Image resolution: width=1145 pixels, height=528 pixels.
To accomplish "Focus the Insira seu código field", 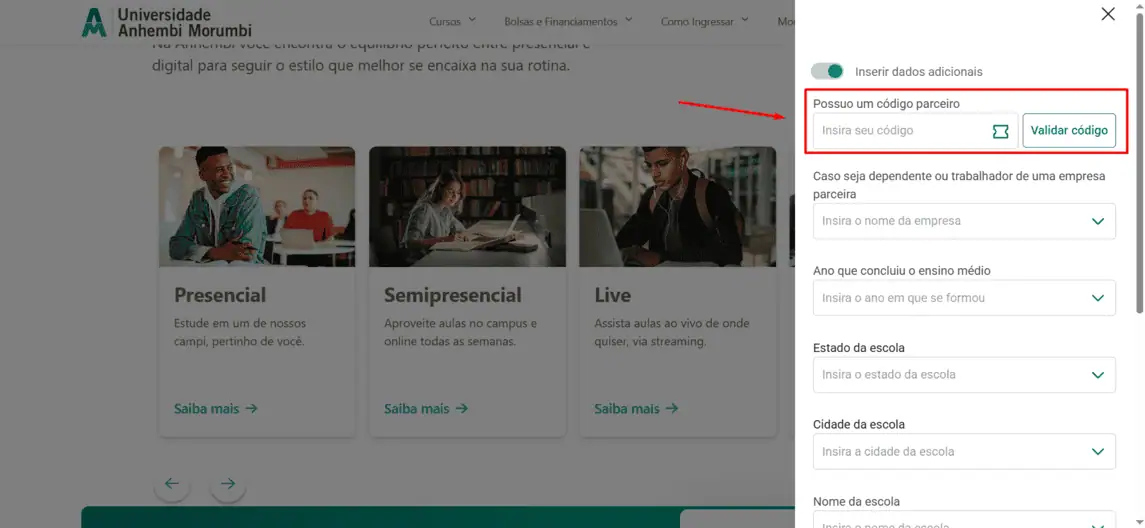I will coord(916,131).
